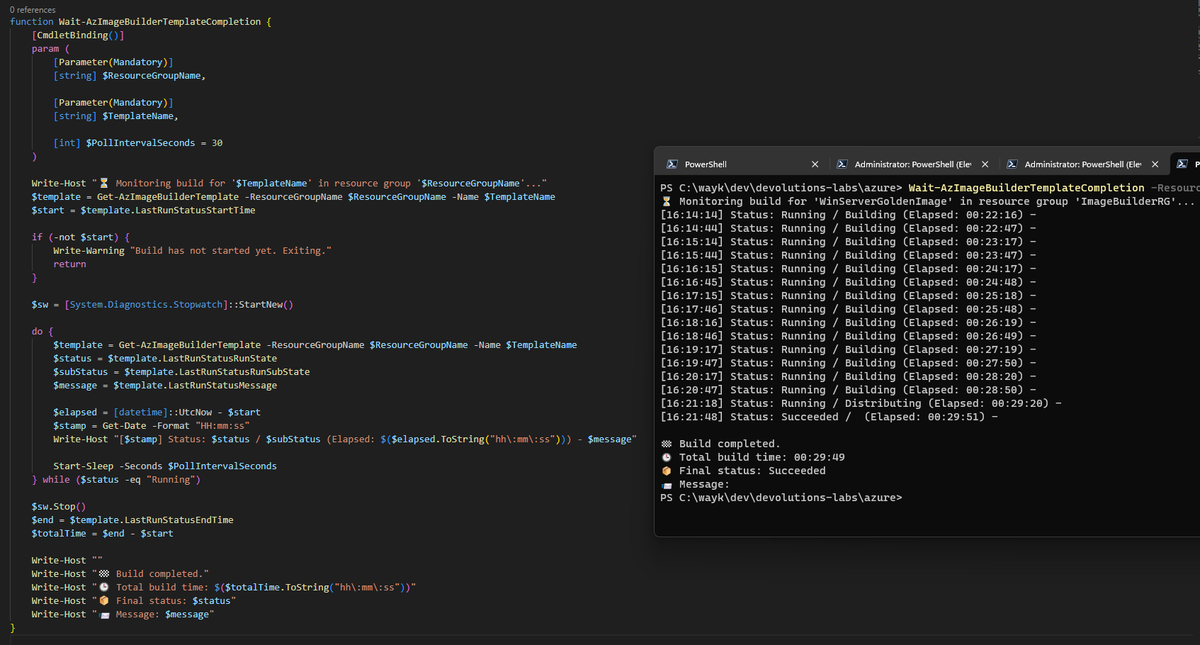Click the PowerShell icon on the middle Administrator tab

pos(842,164)
